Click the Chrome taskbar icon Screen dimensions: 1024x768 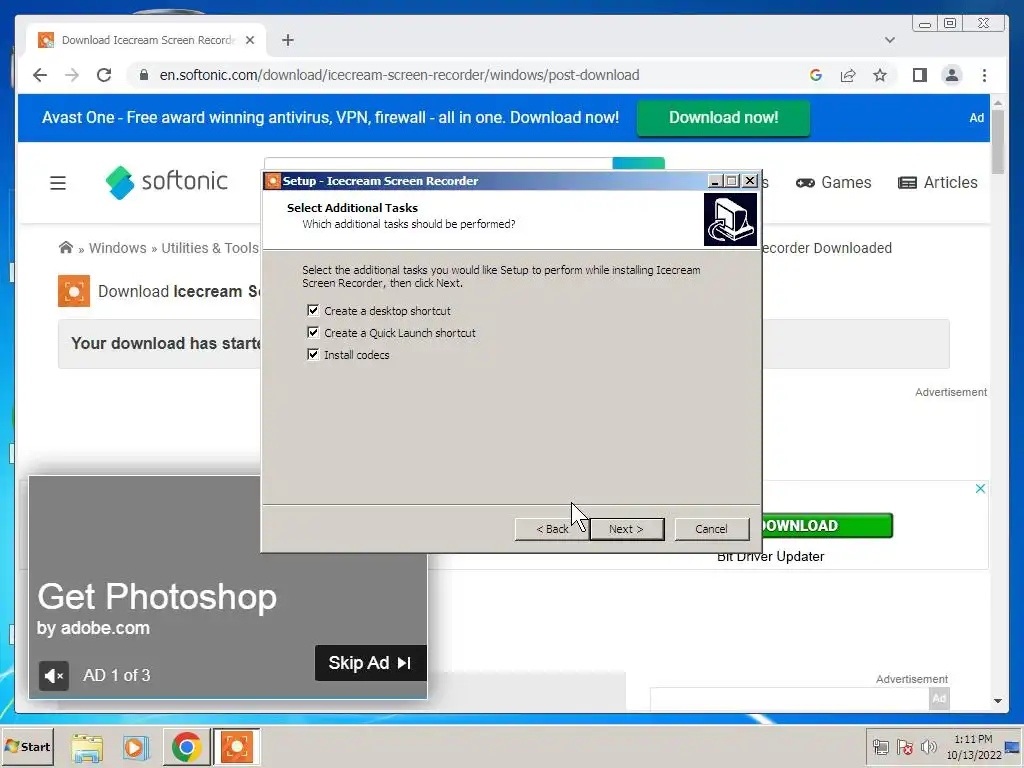point(186,747)
